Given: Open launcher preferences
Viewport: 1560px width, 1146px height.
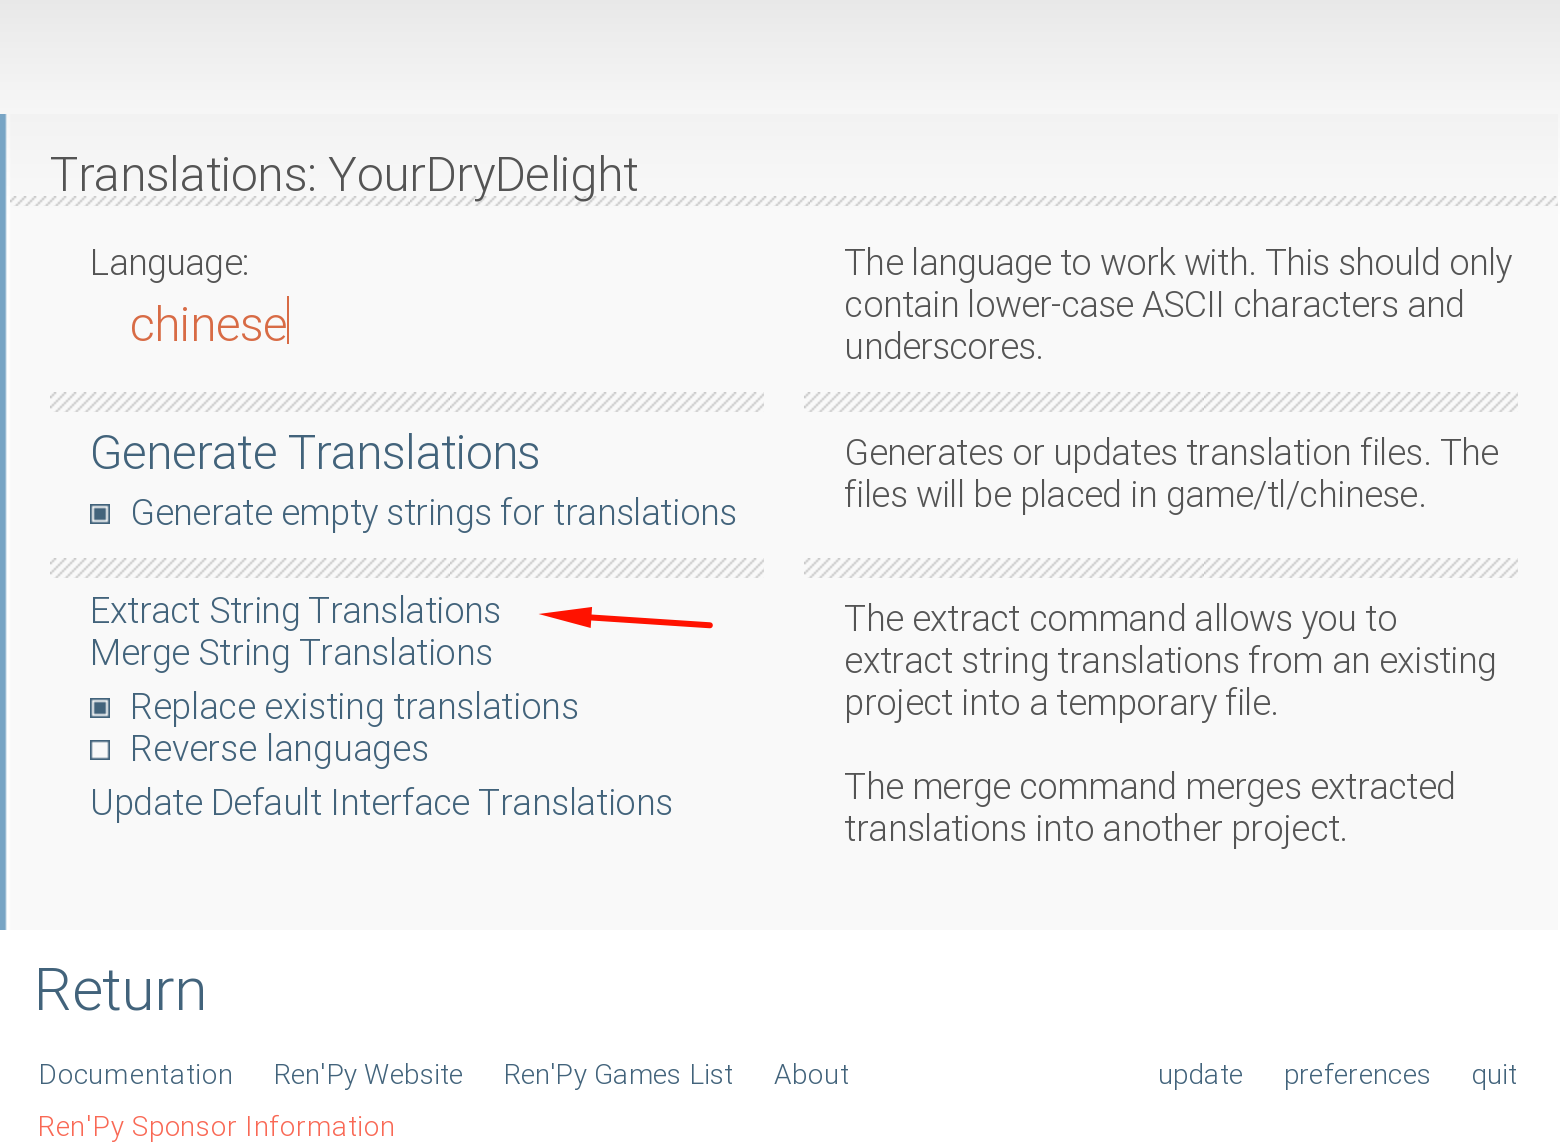Looking at the screenshot, I should pyautogui.click(x=1357, y=1074).
